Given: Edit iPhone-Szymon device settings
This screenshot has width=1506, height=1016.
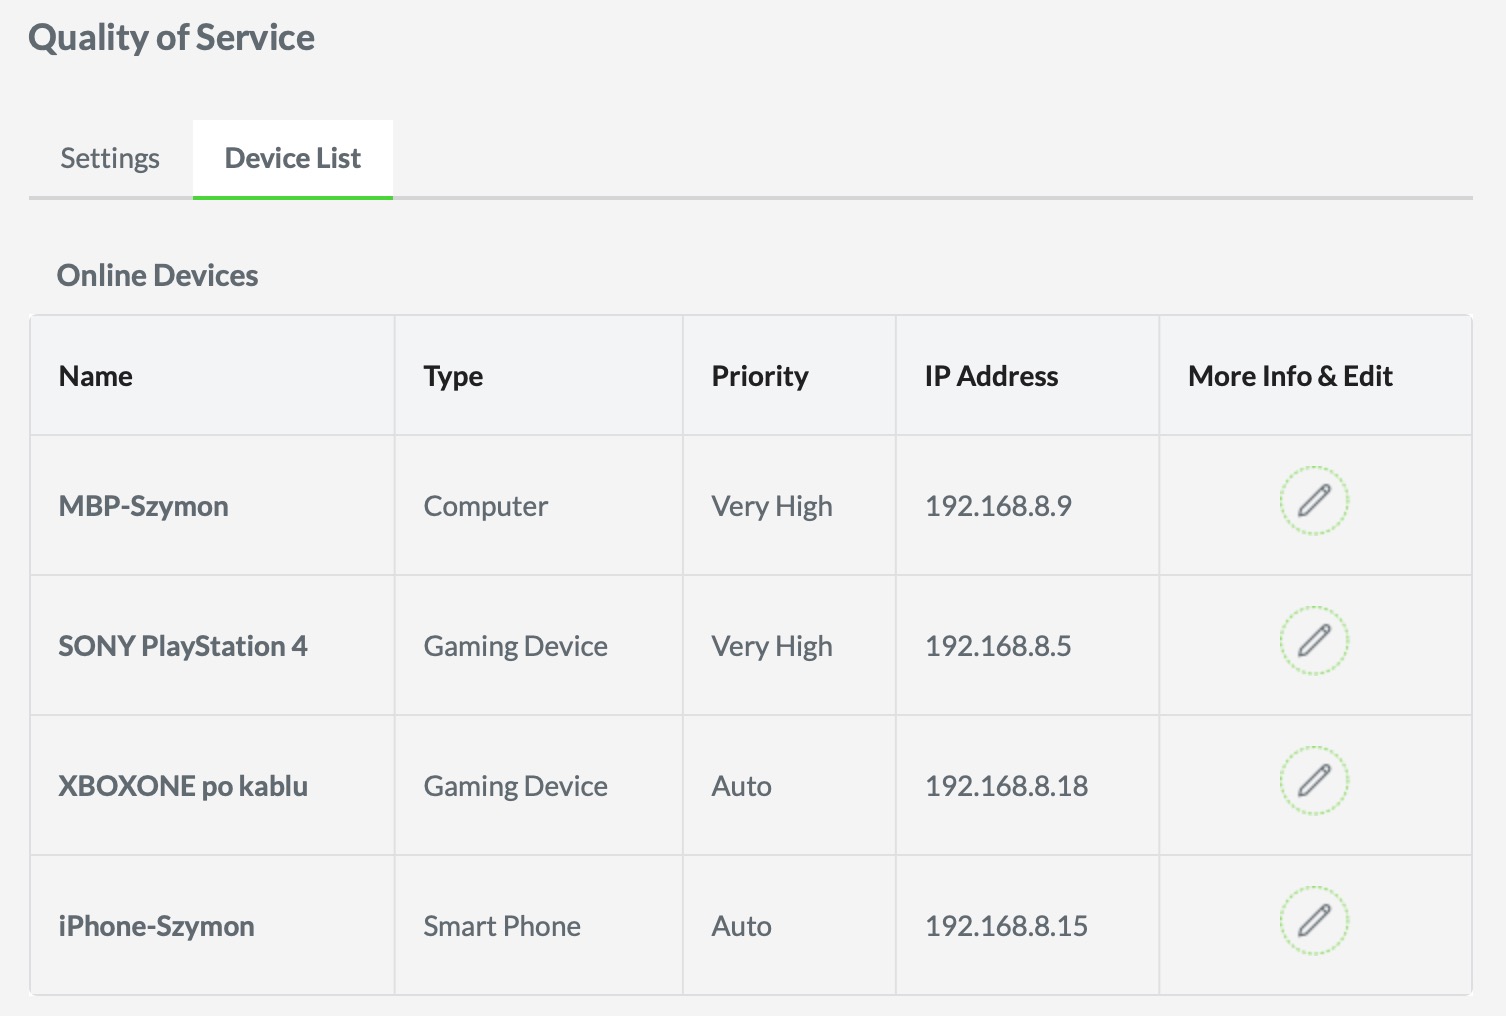Looking at the screenshot, I should (x=1314, y=920).
